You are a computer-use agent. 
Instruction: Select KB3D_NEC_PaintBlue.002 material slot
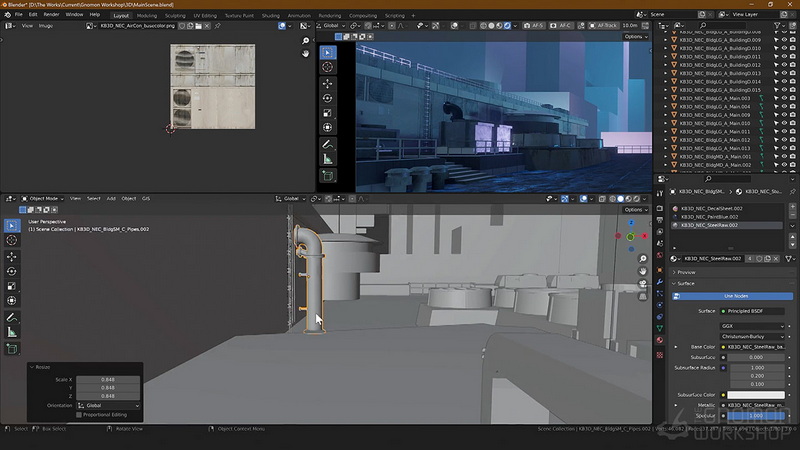[x=727, y=217]
